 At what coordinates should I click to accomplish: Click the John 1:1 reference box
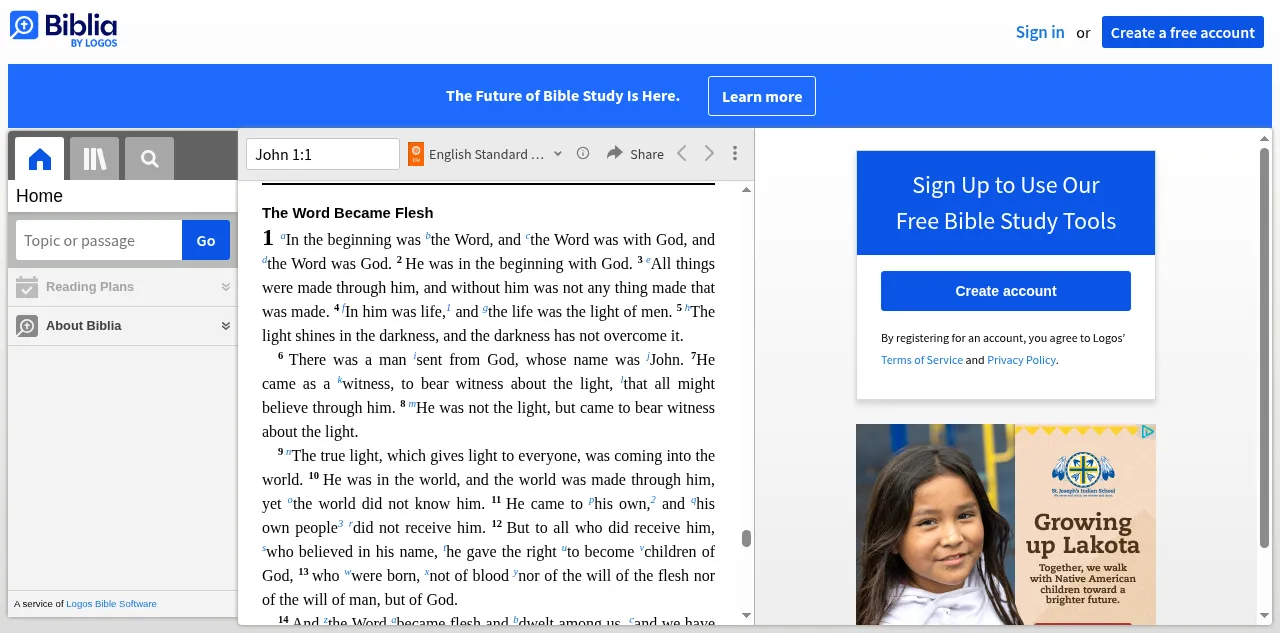[x=323, y=154]
